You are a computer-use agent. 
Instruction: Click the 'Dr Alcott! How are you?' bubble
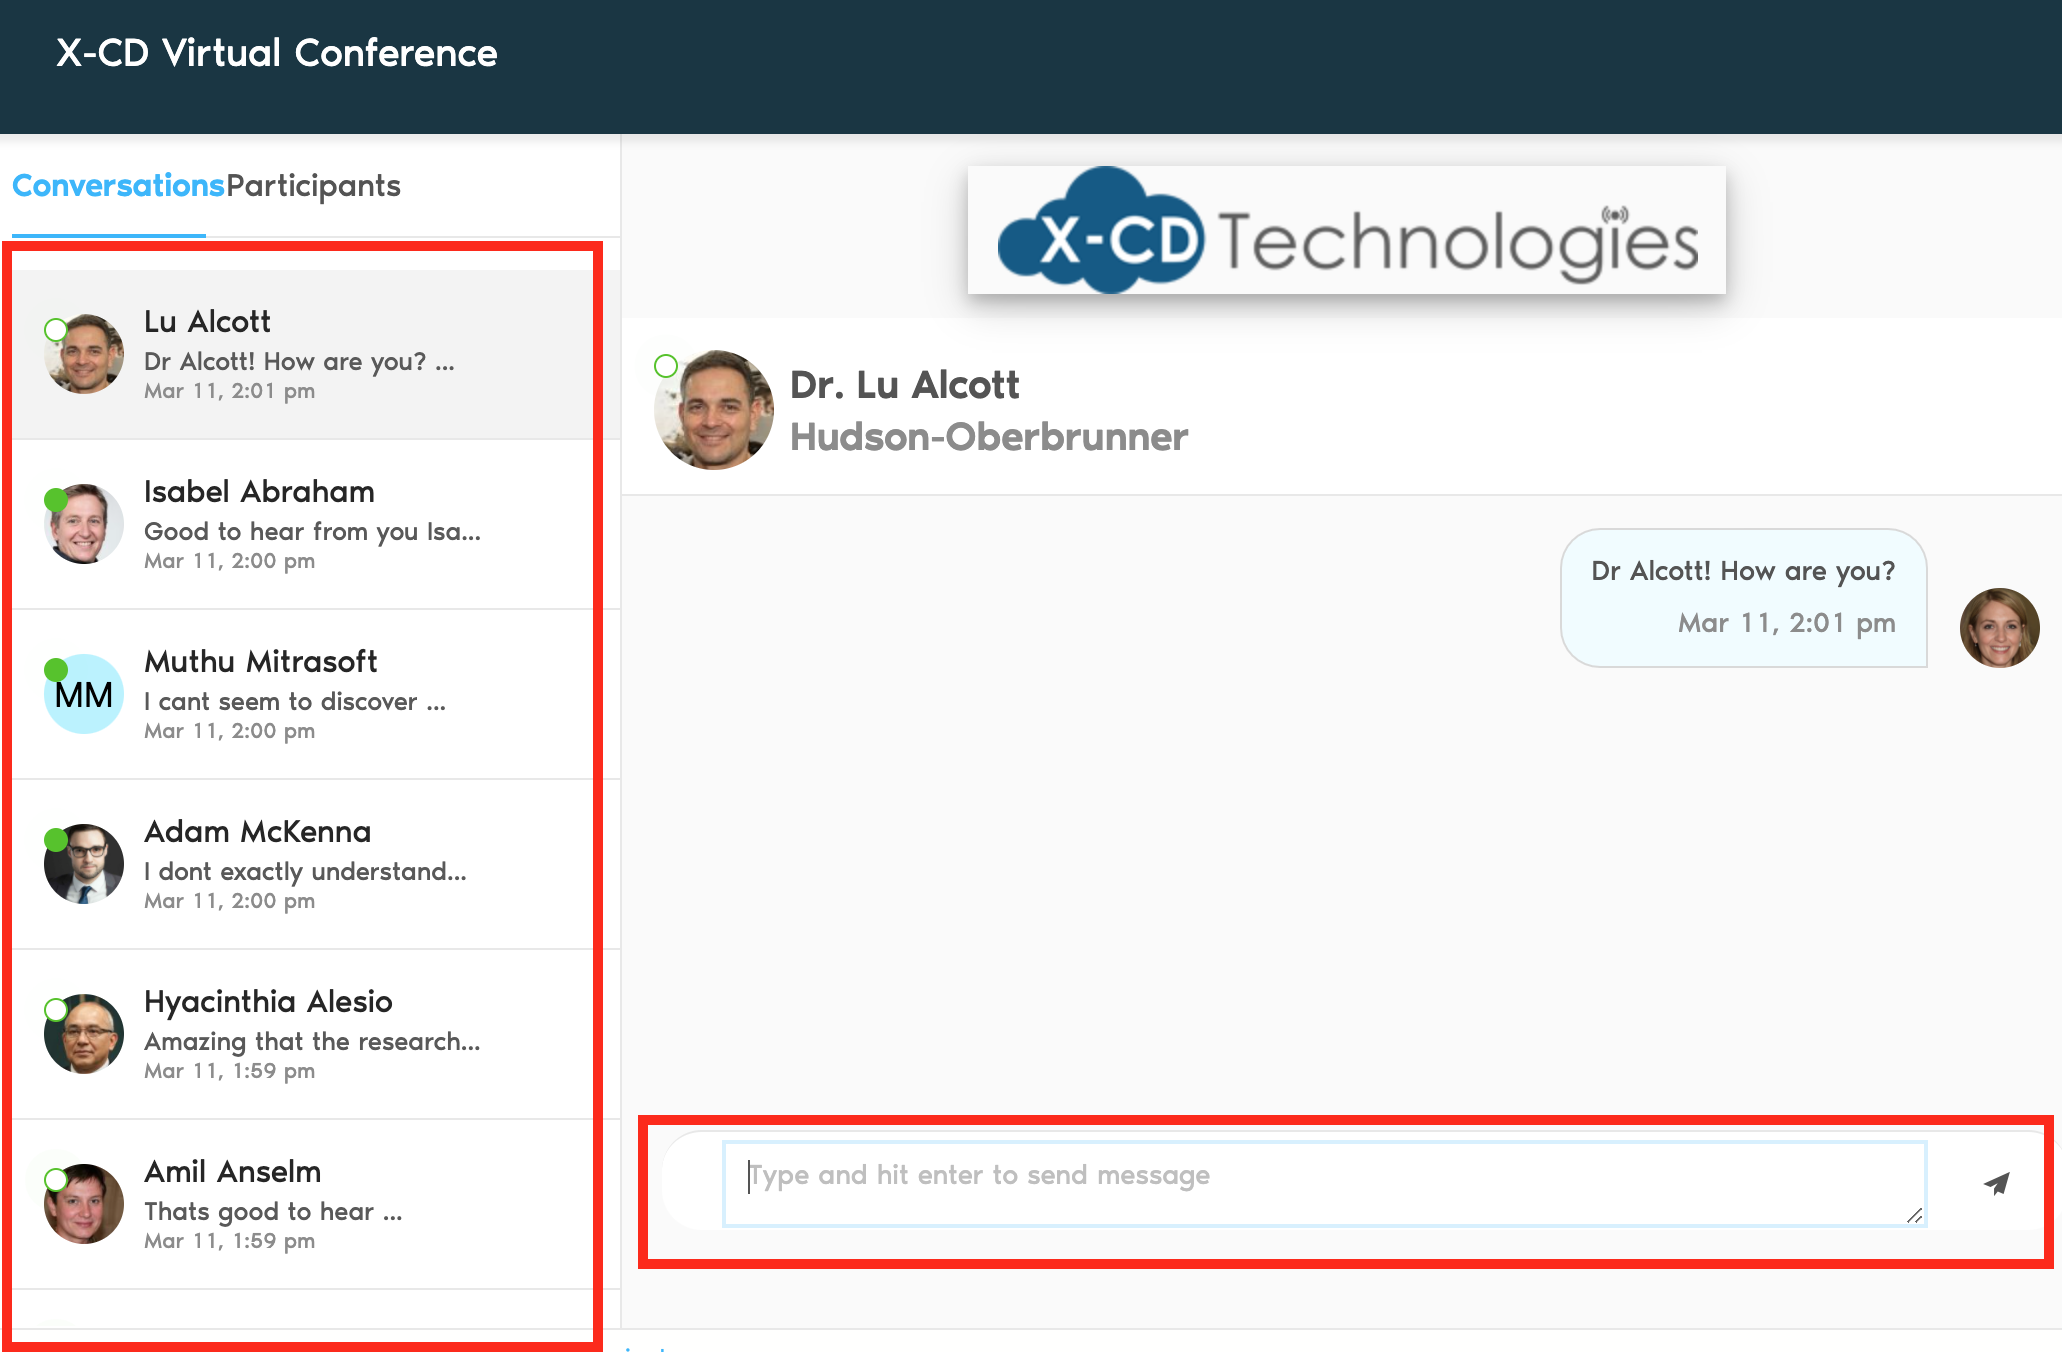pos(1743,596)
